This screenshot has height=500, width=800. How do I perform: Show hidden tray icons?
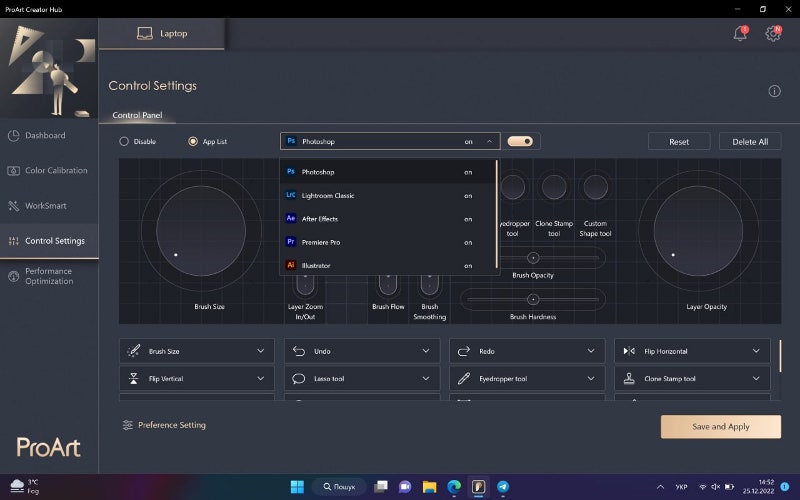(660, 487)
